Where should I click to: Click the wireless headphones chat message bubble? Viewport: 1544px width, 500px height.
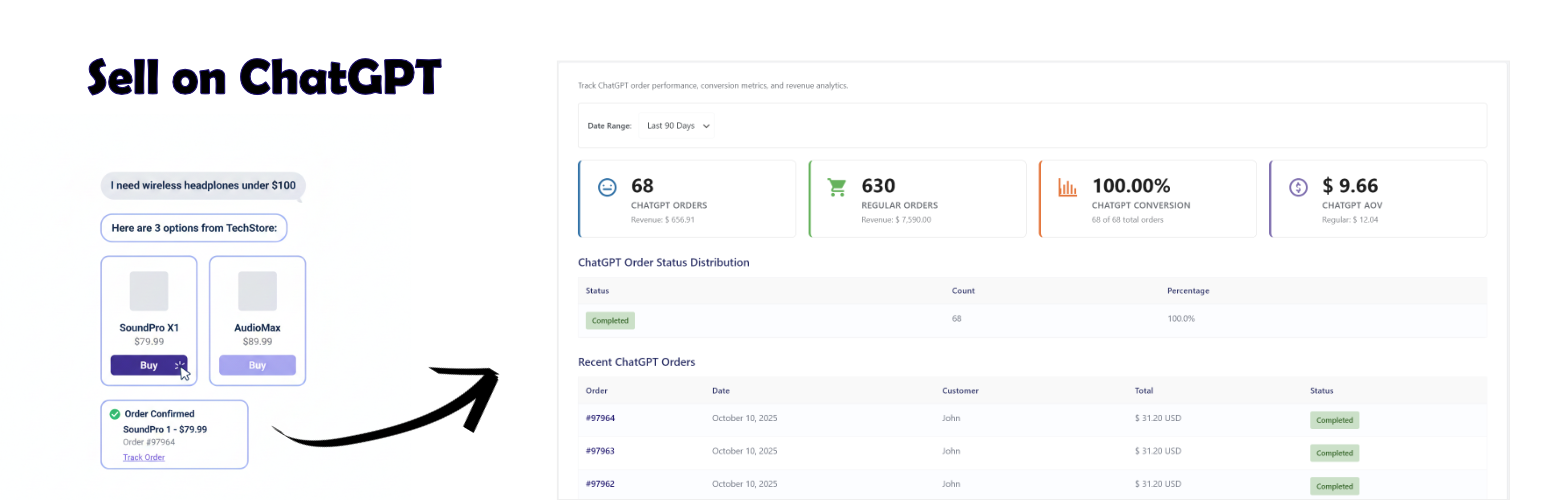[203, 186]
